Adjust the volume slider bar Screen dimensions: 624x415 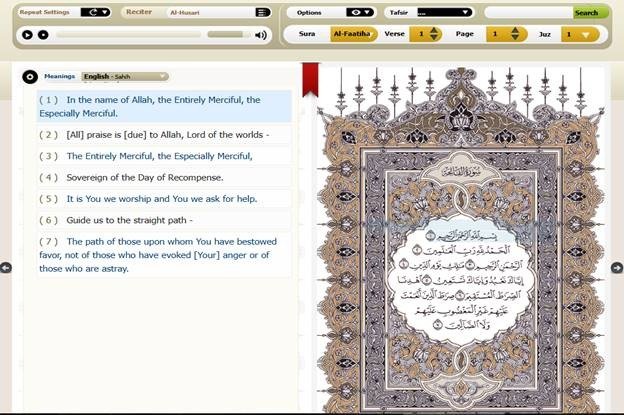click(228, 35)
